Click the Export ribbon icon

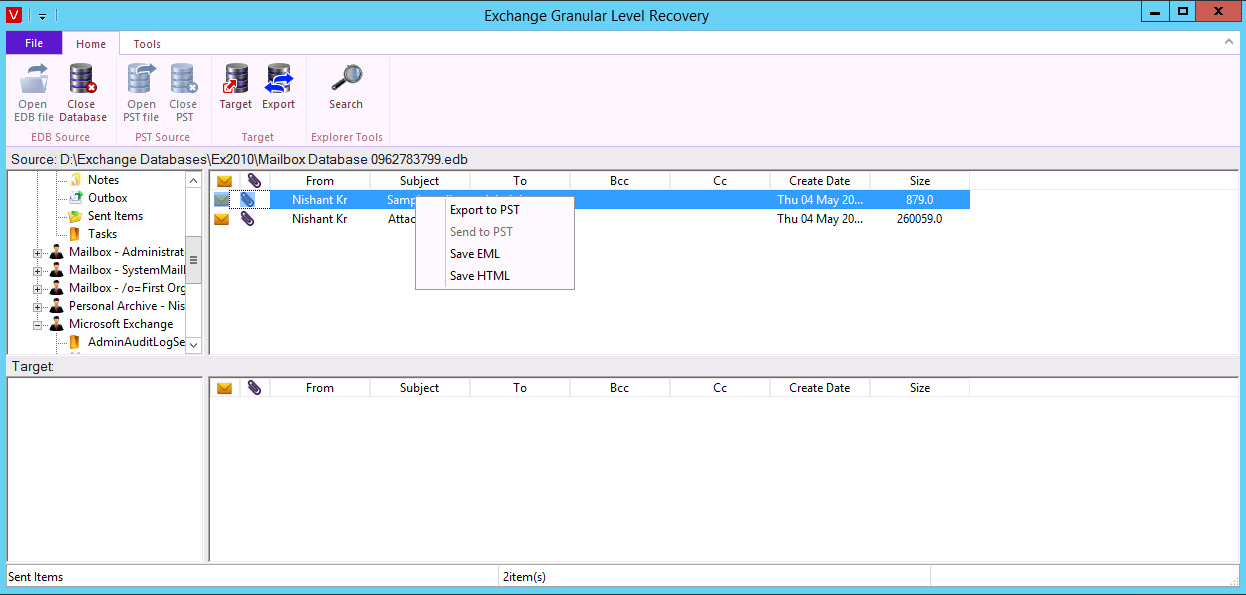point(278,79)
